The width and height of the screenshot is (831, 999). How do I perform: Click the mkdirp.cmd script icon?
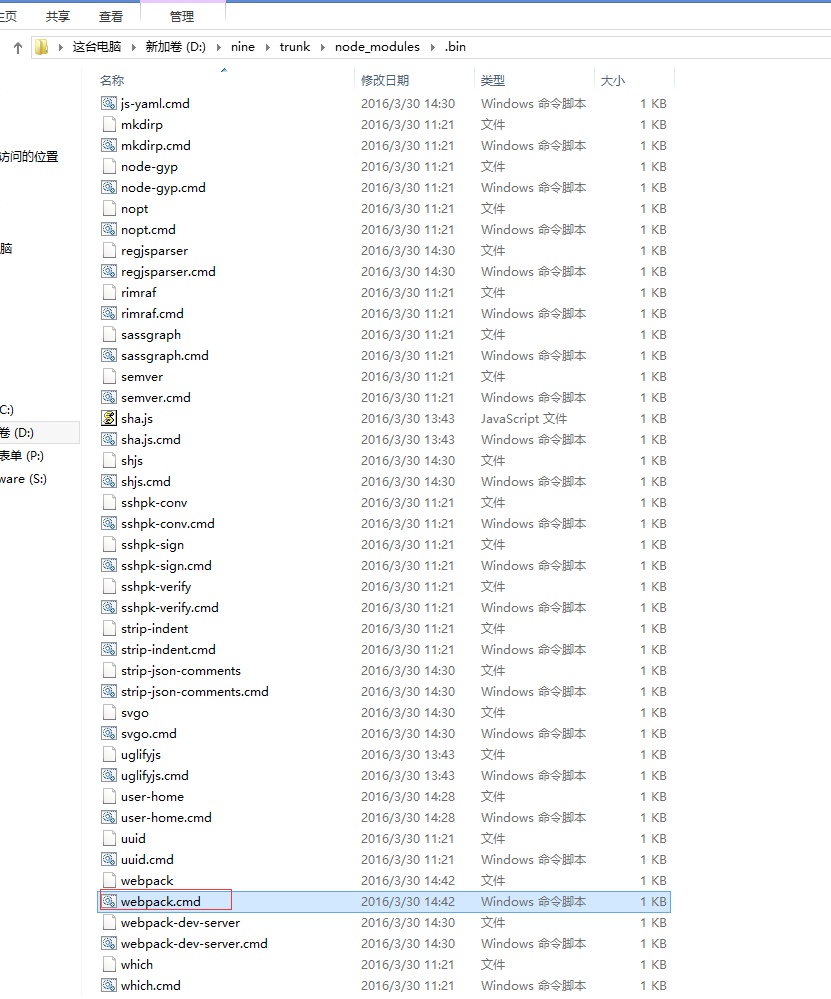109,145
